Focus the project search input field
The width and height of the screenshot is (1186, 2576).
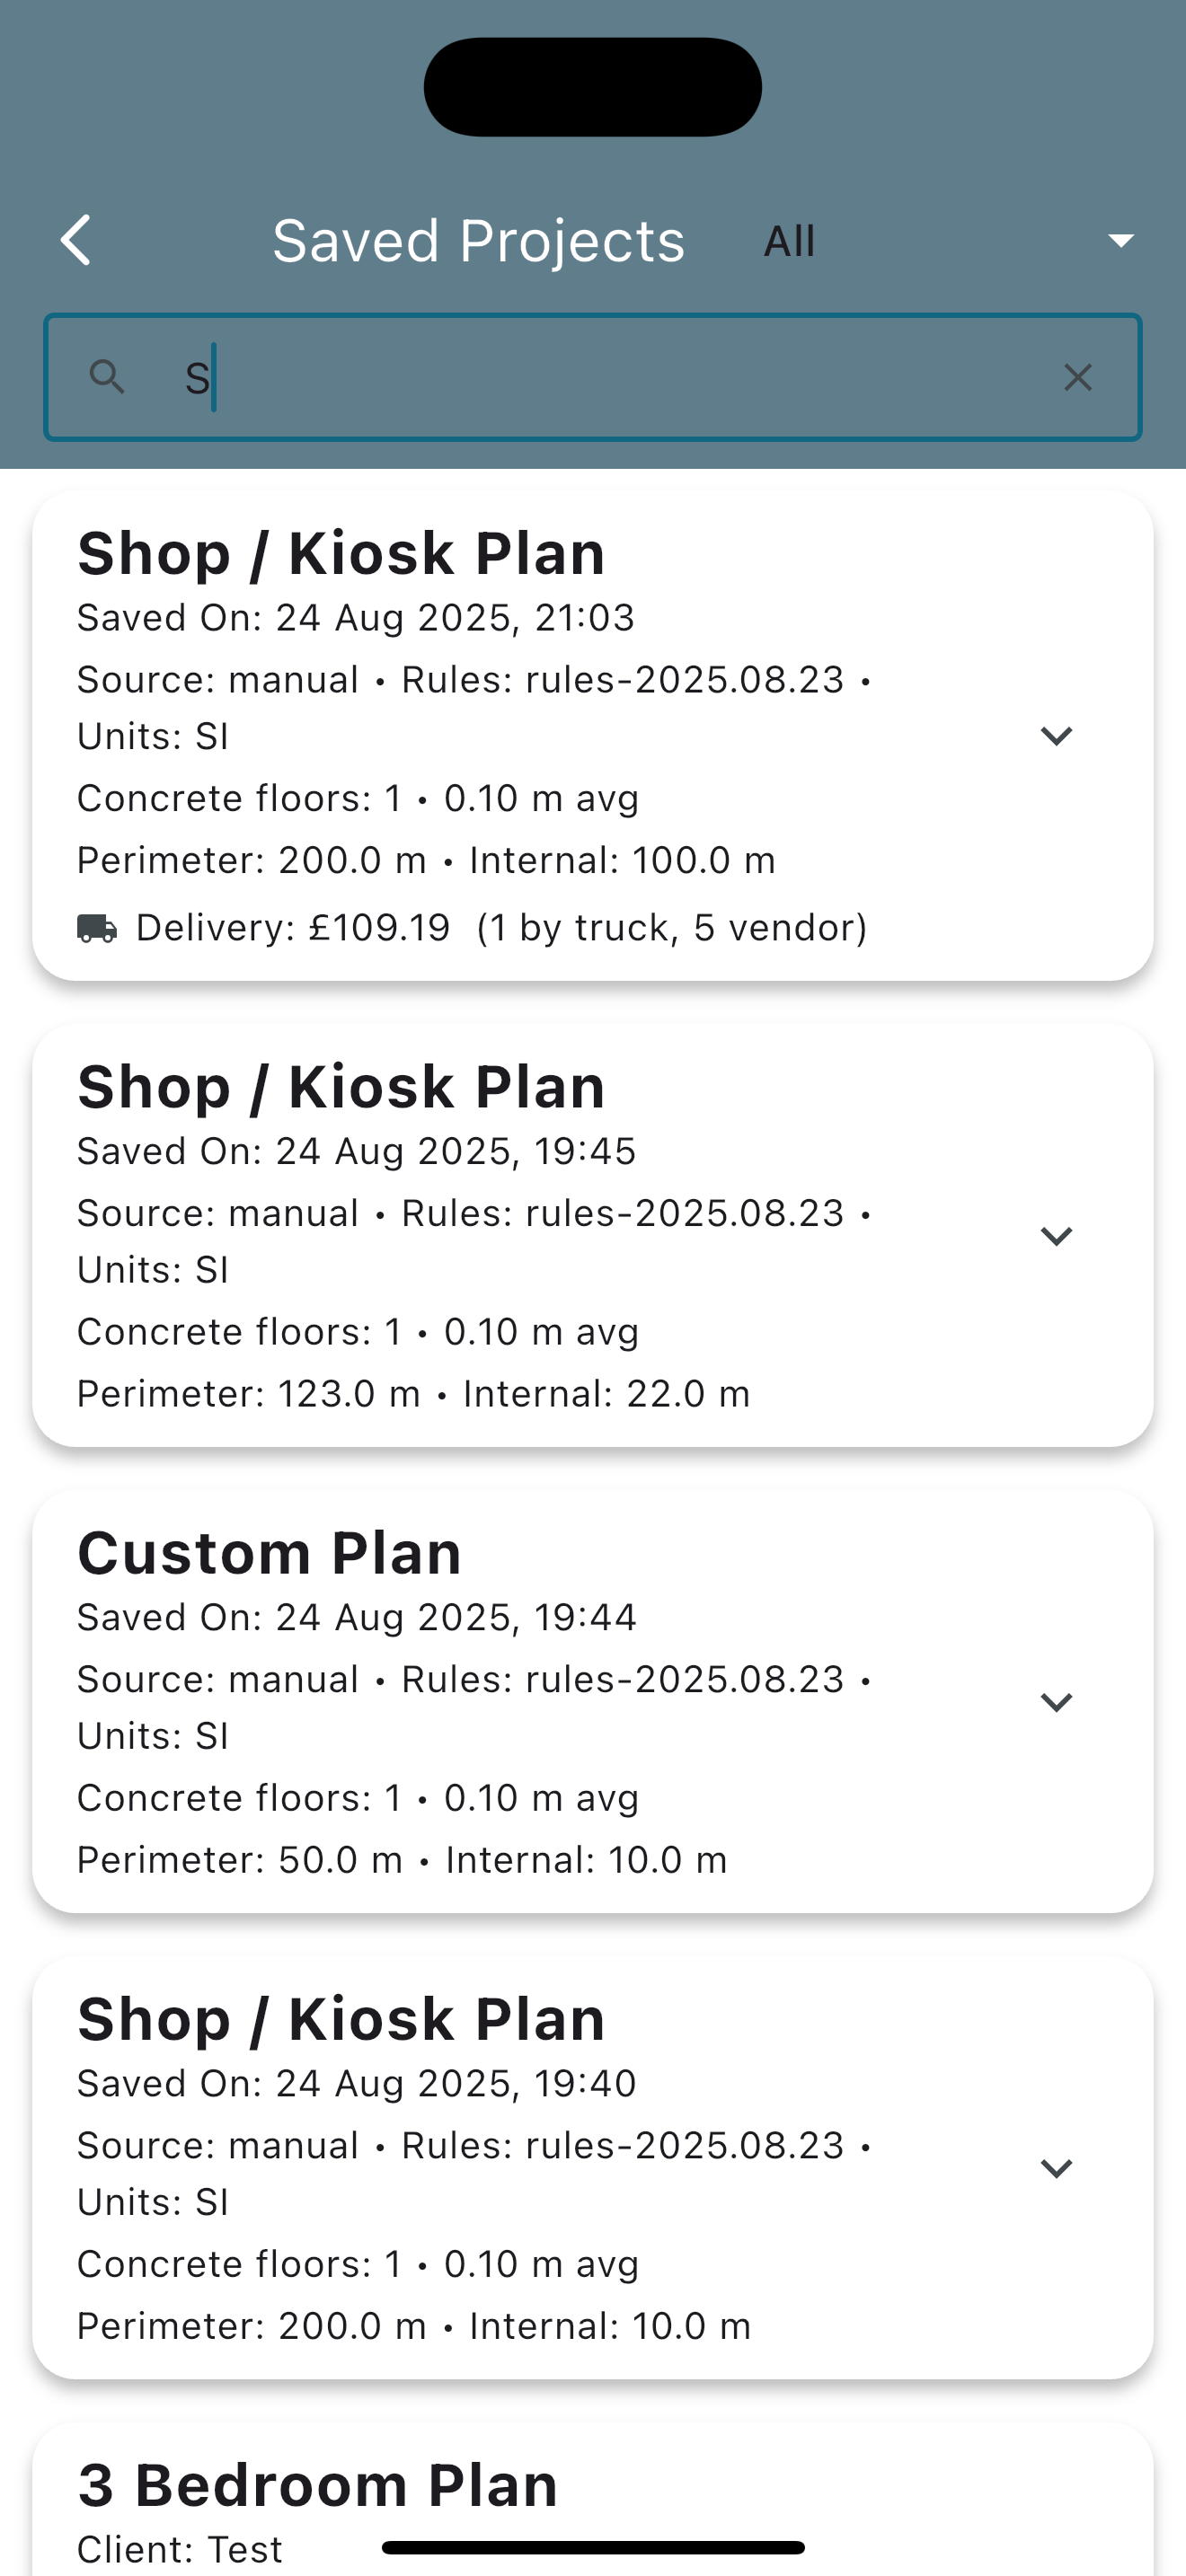coord(600,377)
